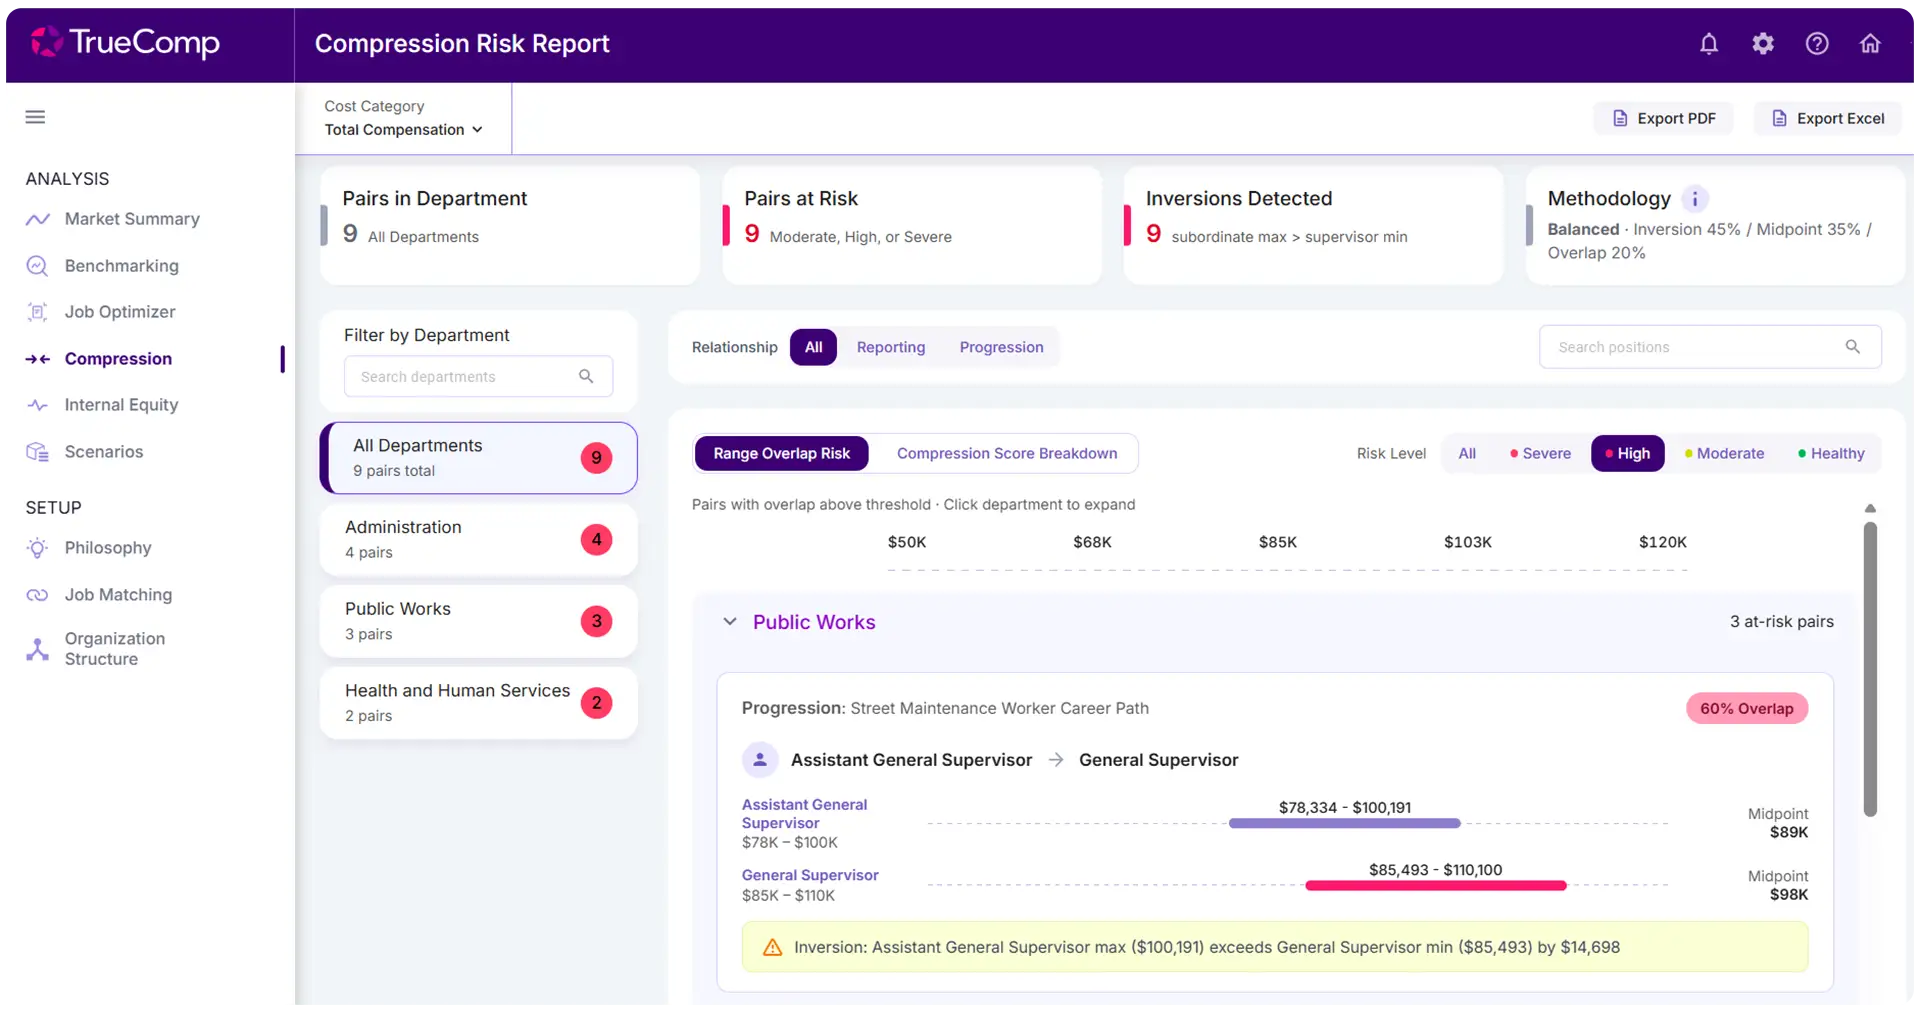Screen dimensions: 1920x1012
Task: Go to home via house icon
Action: [1869, 44]
